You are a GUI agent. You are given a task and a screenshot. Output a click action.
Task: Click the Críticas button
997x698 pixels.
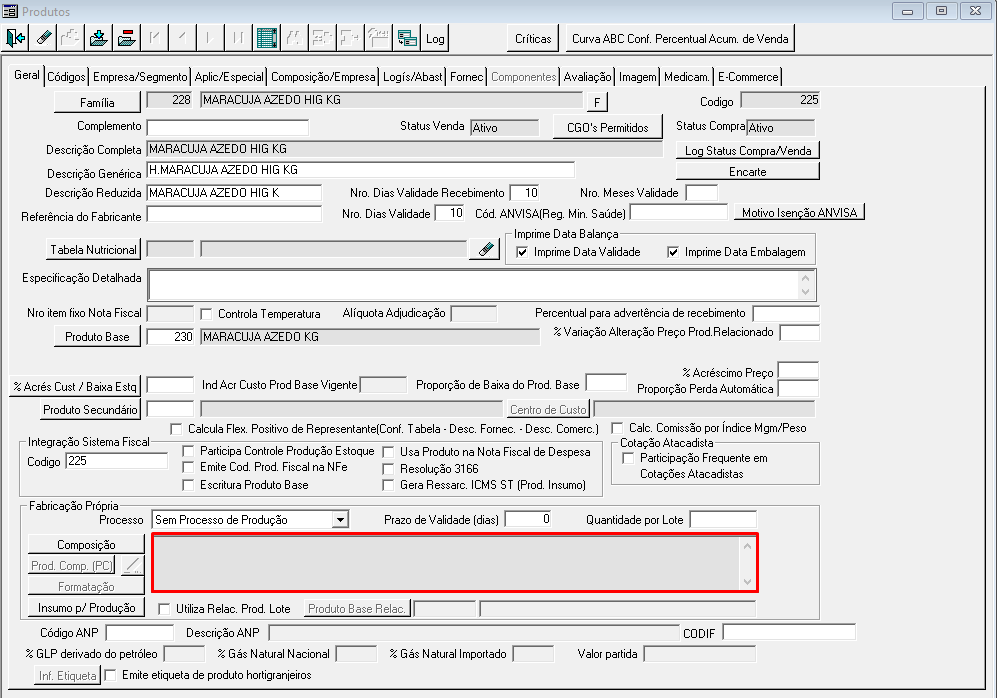tap(533, 39)
